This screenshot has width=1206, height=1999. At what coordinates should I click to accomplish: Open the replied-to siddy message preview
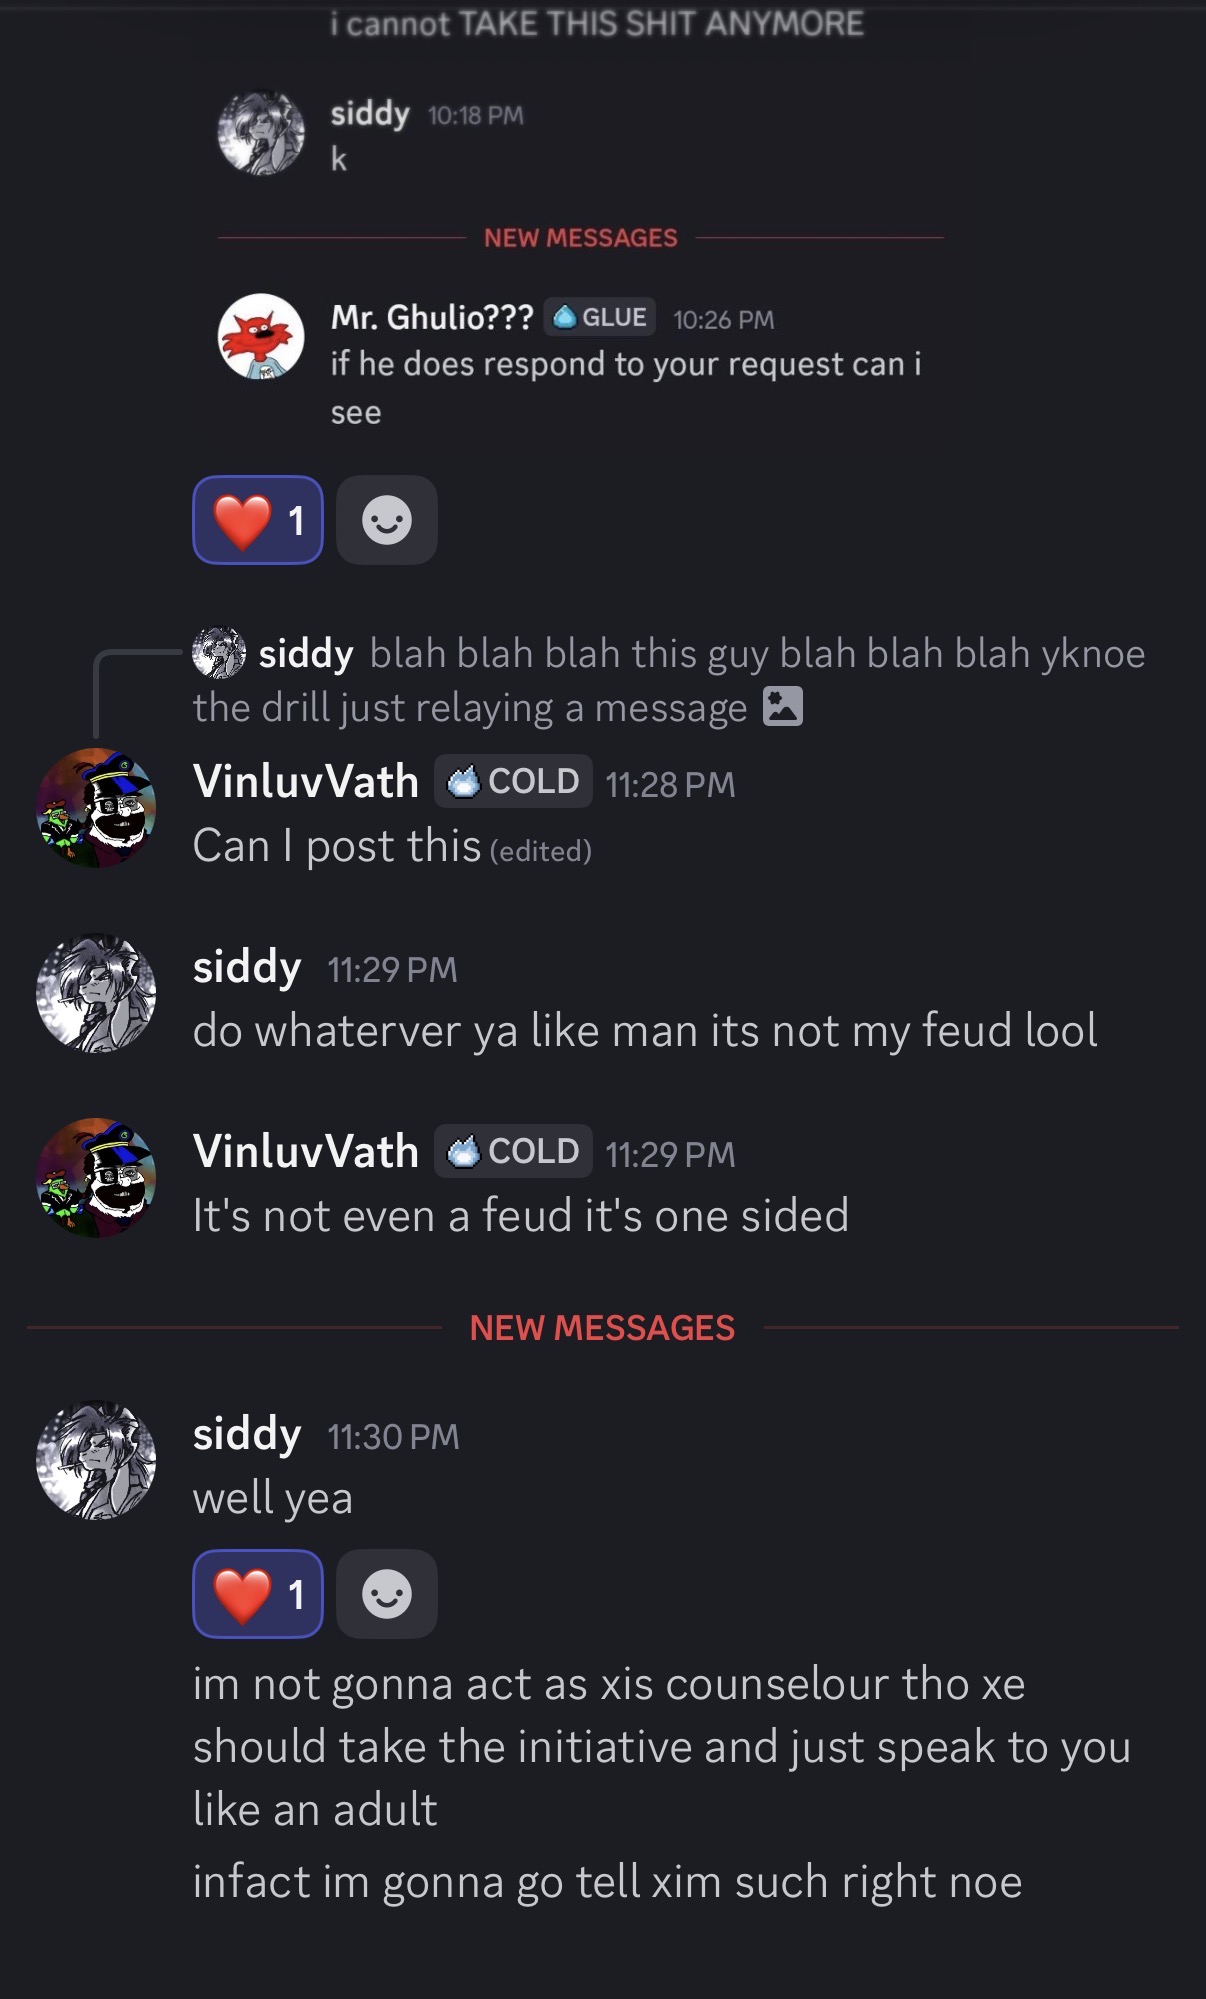tap(669, 680)
